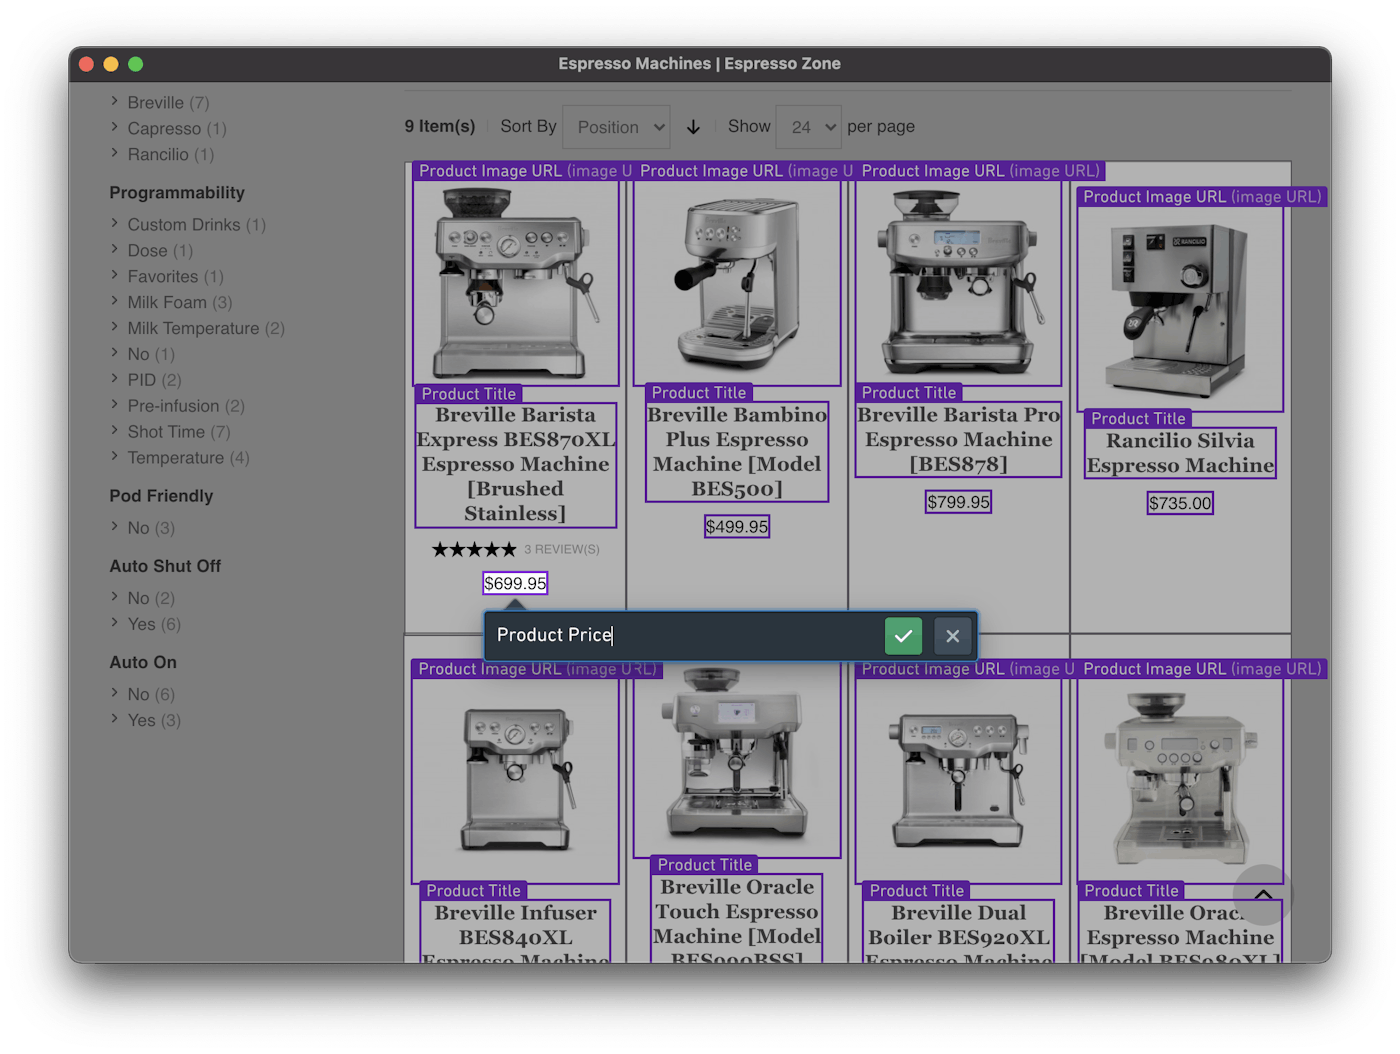Filter by Milk Temperature (2)
Screen dimensions: 1400x1054
pos(206,329)
